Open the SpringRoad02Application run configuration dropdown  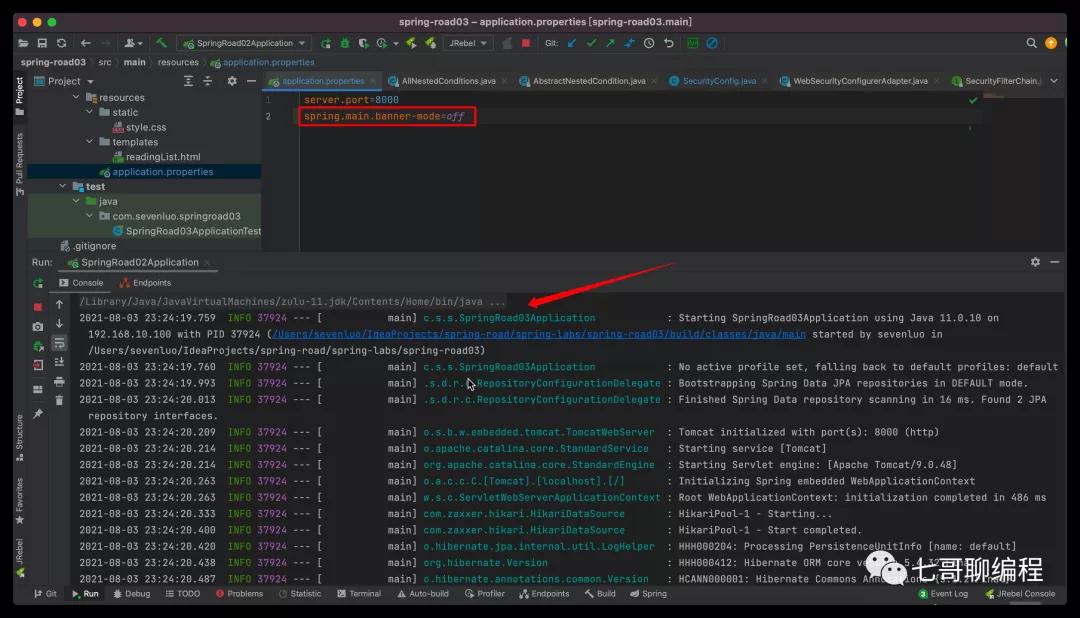point(245,43)
